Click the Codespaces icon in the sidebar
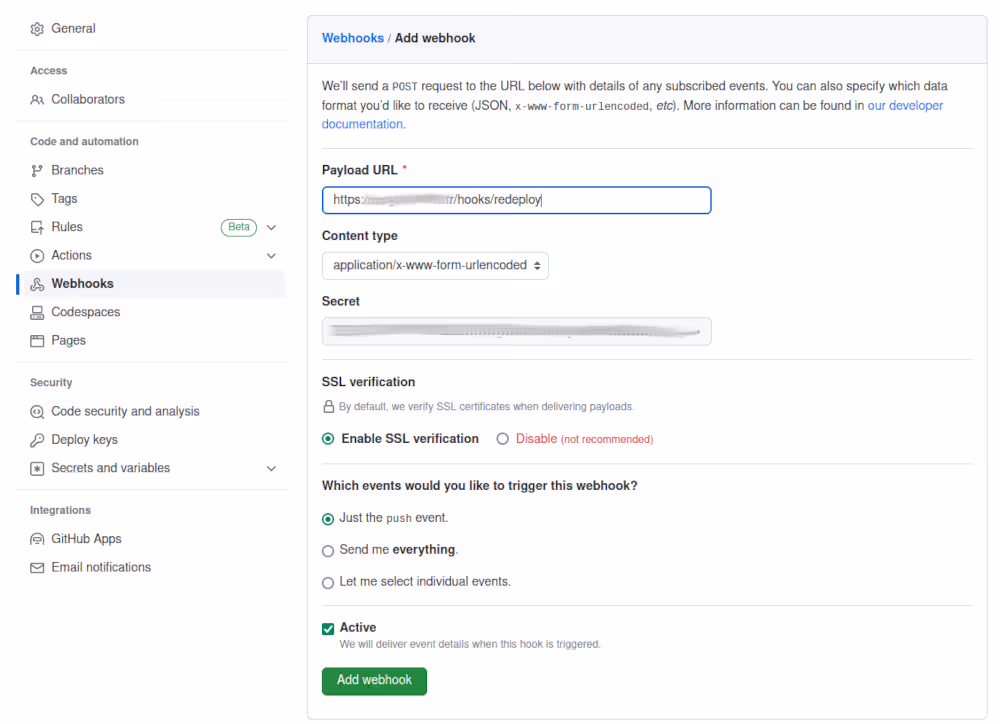 point(37,313)
